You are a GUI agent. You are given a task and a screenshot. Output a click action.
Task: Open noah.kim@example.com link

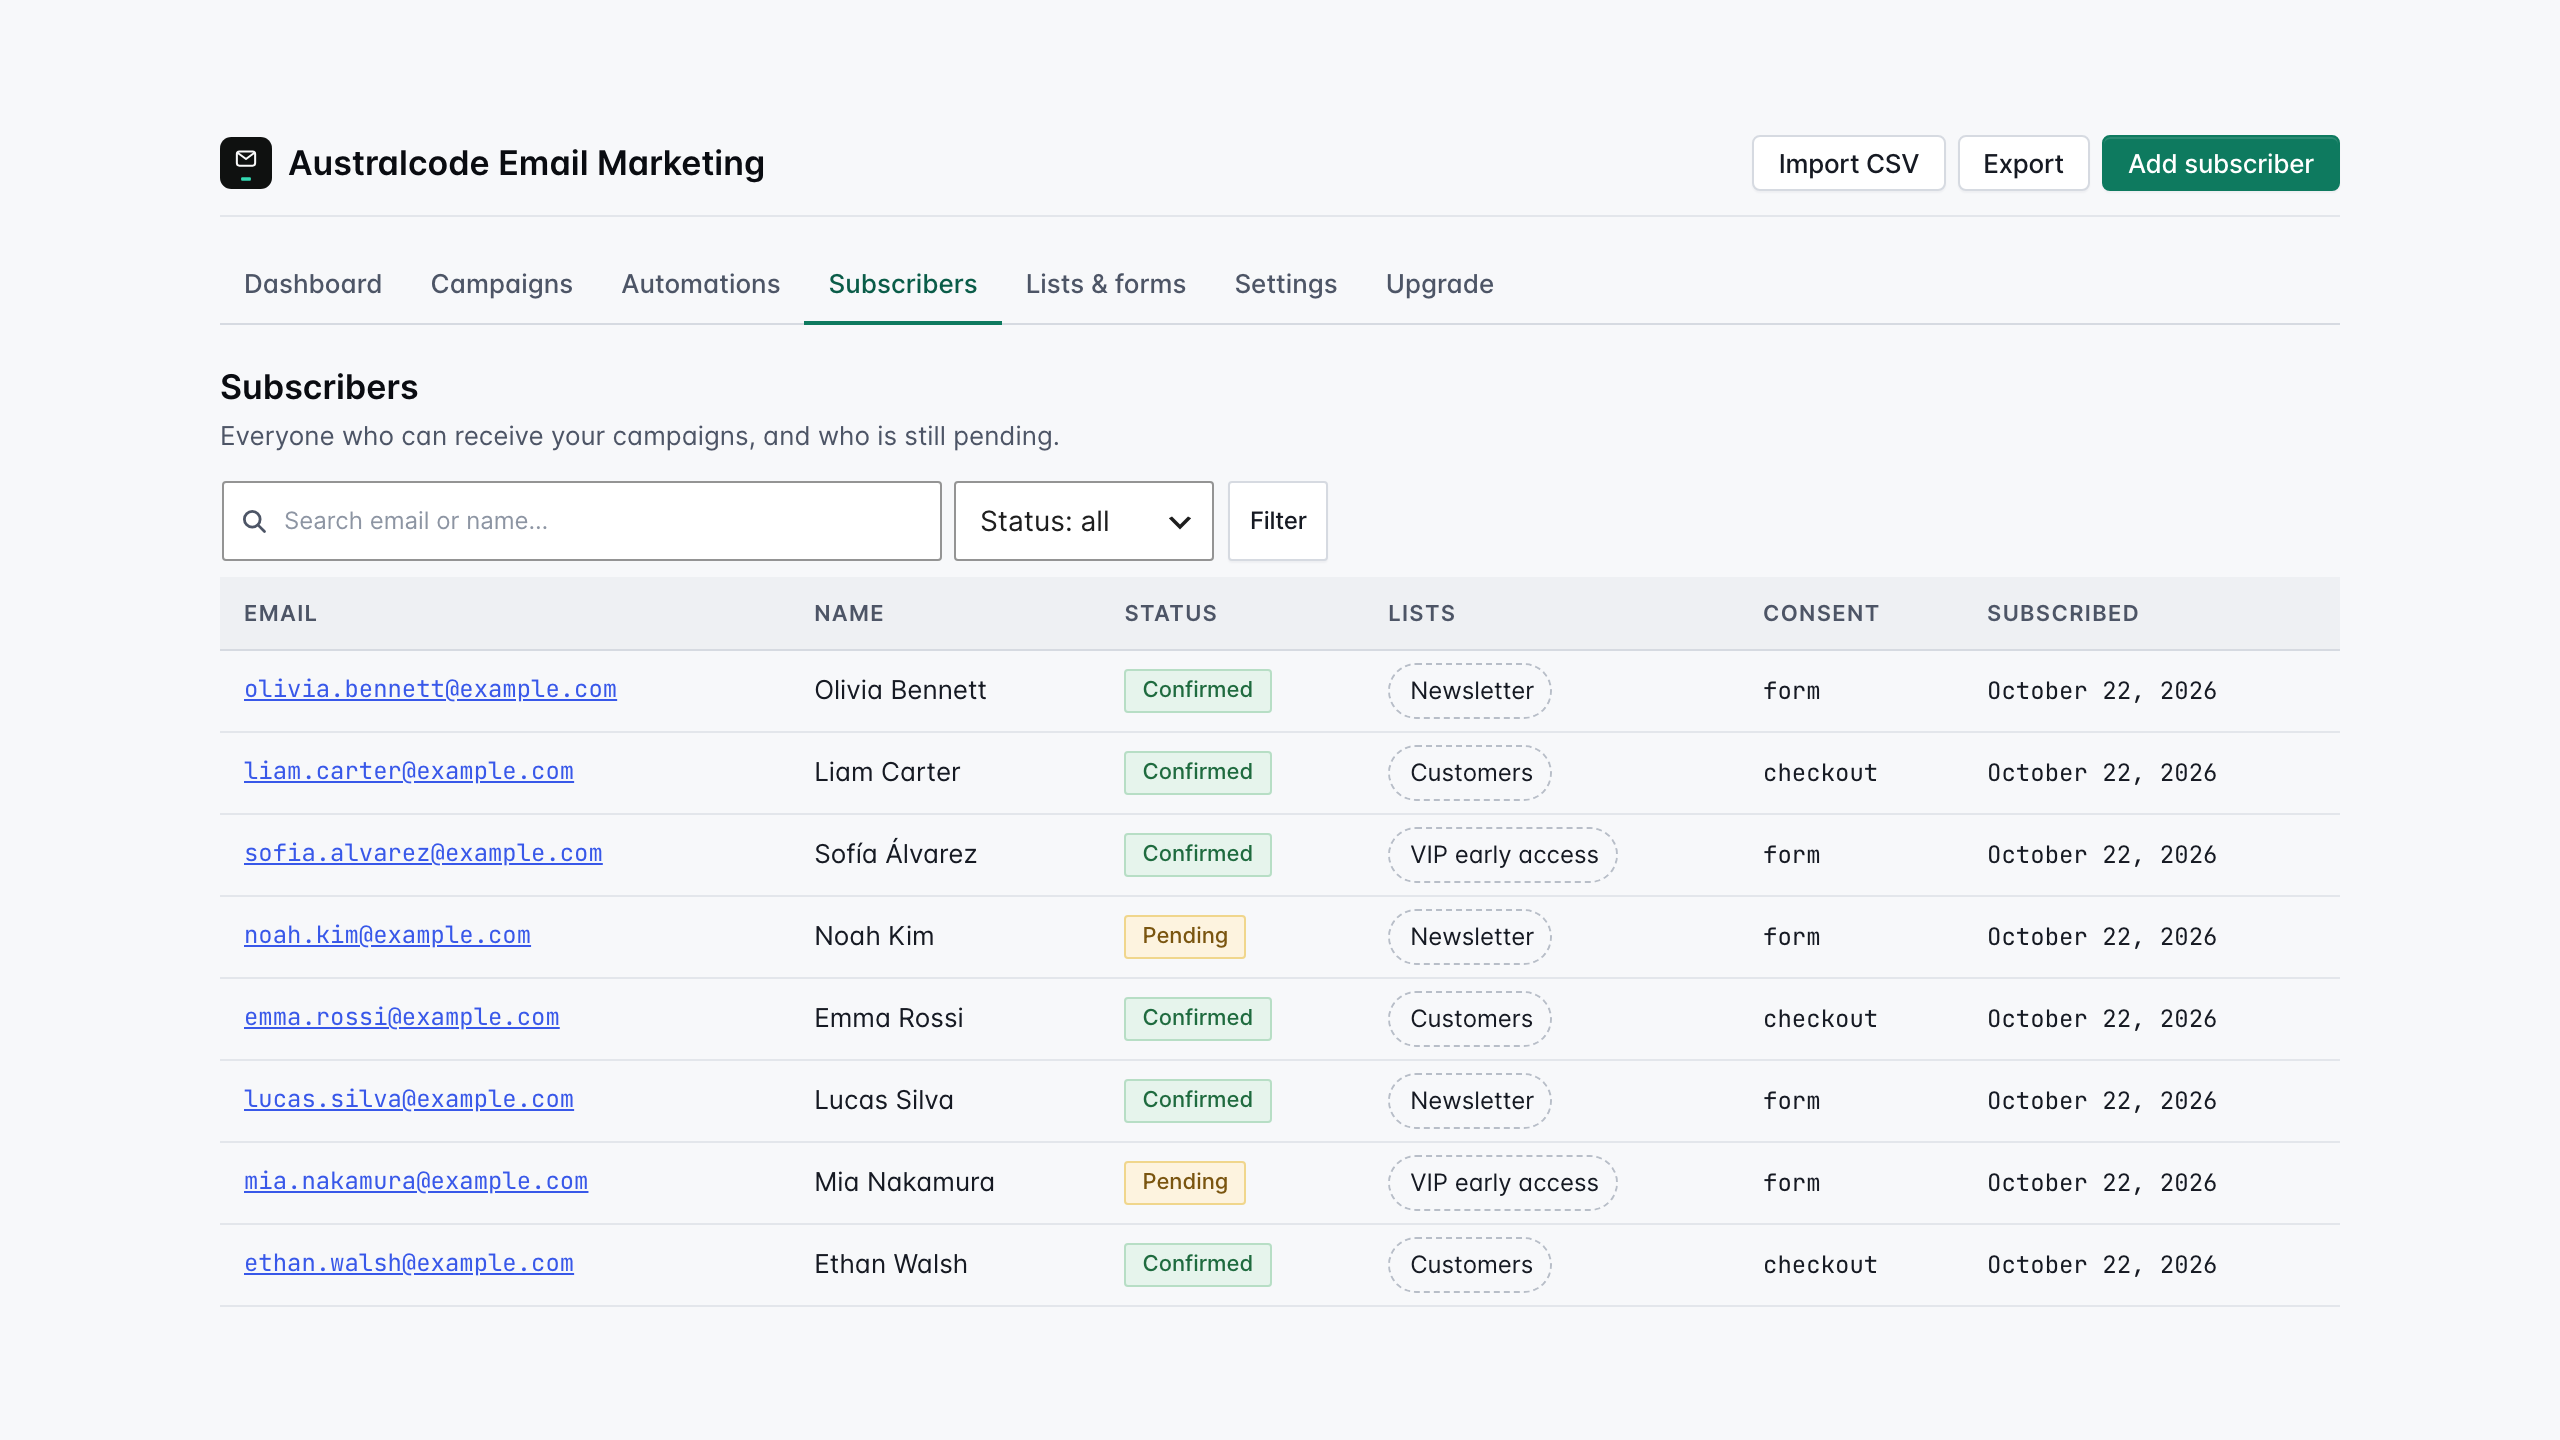point(387,936)
